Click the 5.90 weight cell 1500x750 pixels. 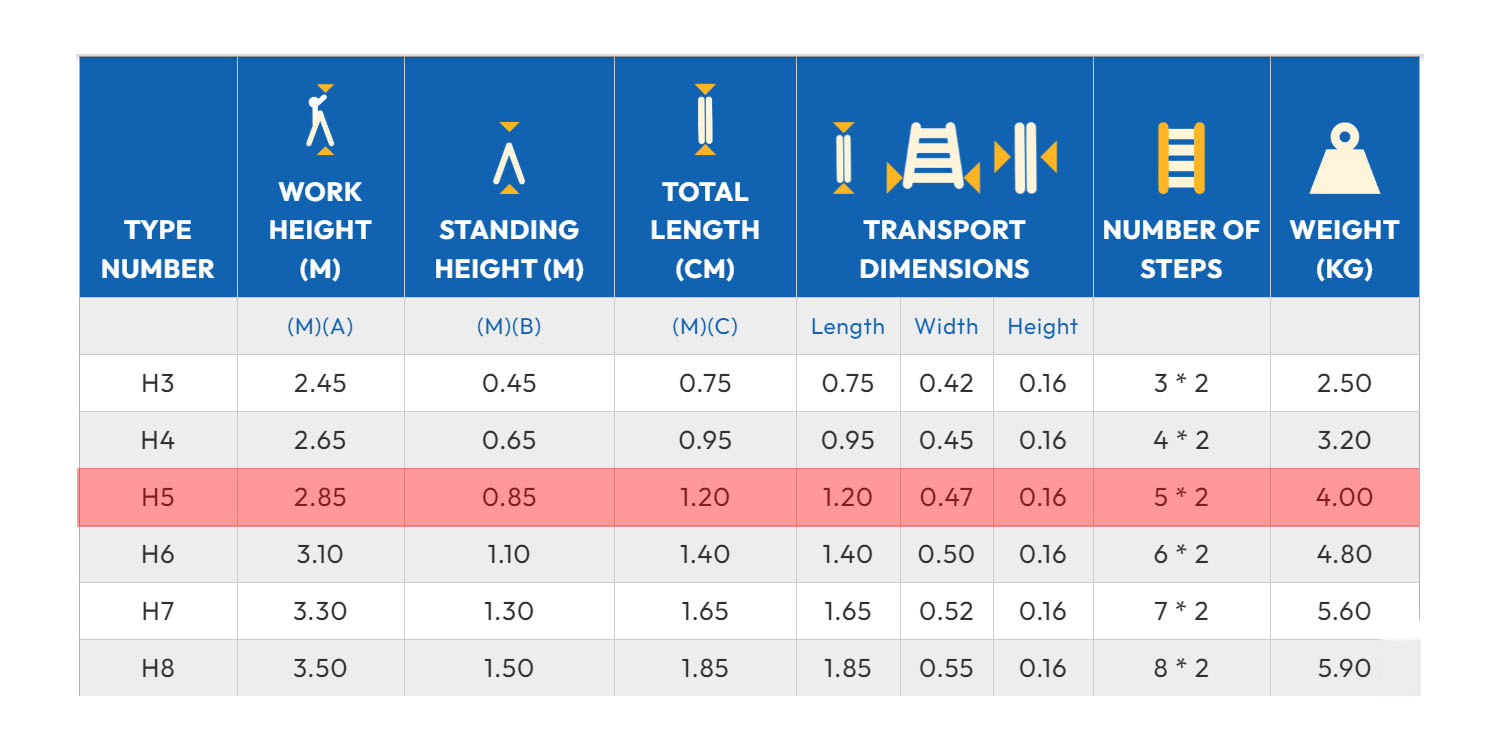1344,668
